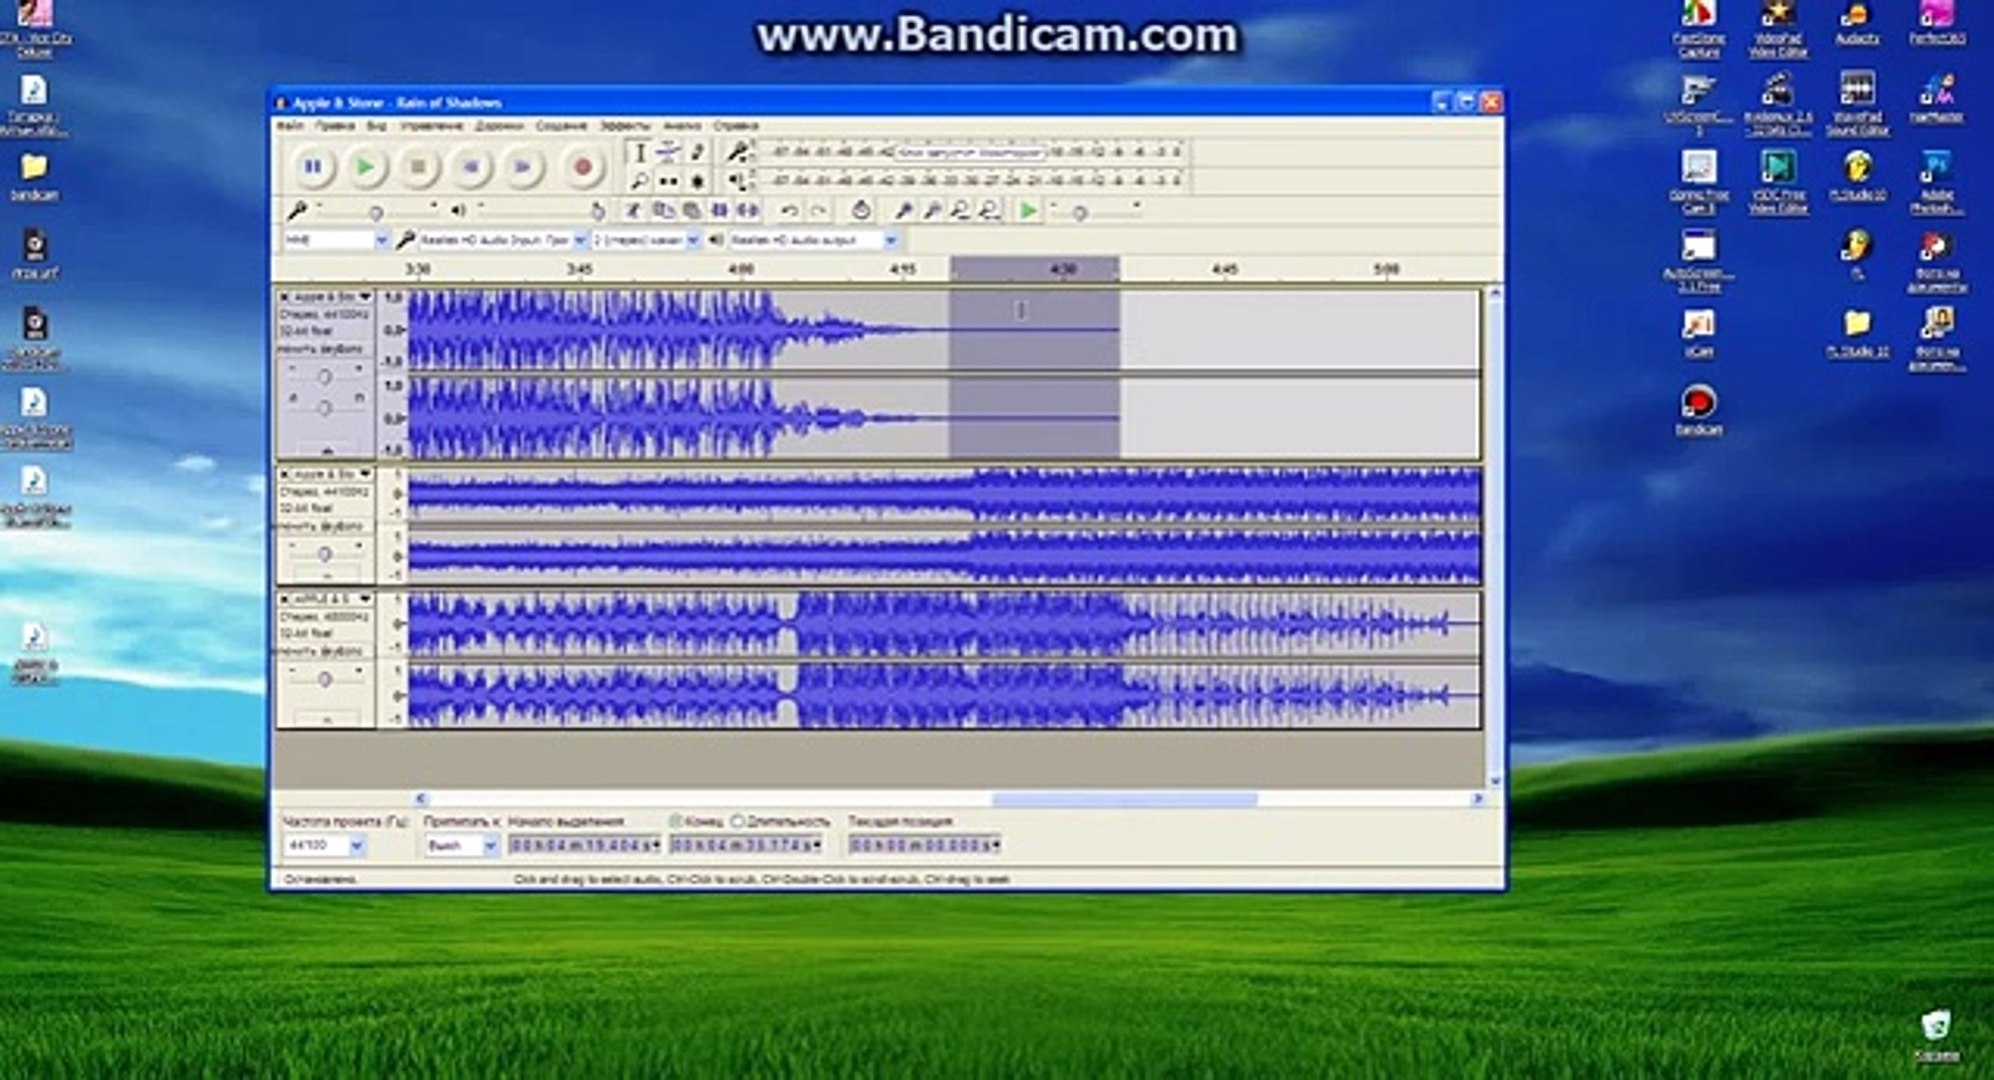Open the Файл menu
The image size is (1994, 1080).
tap(290, 126)
